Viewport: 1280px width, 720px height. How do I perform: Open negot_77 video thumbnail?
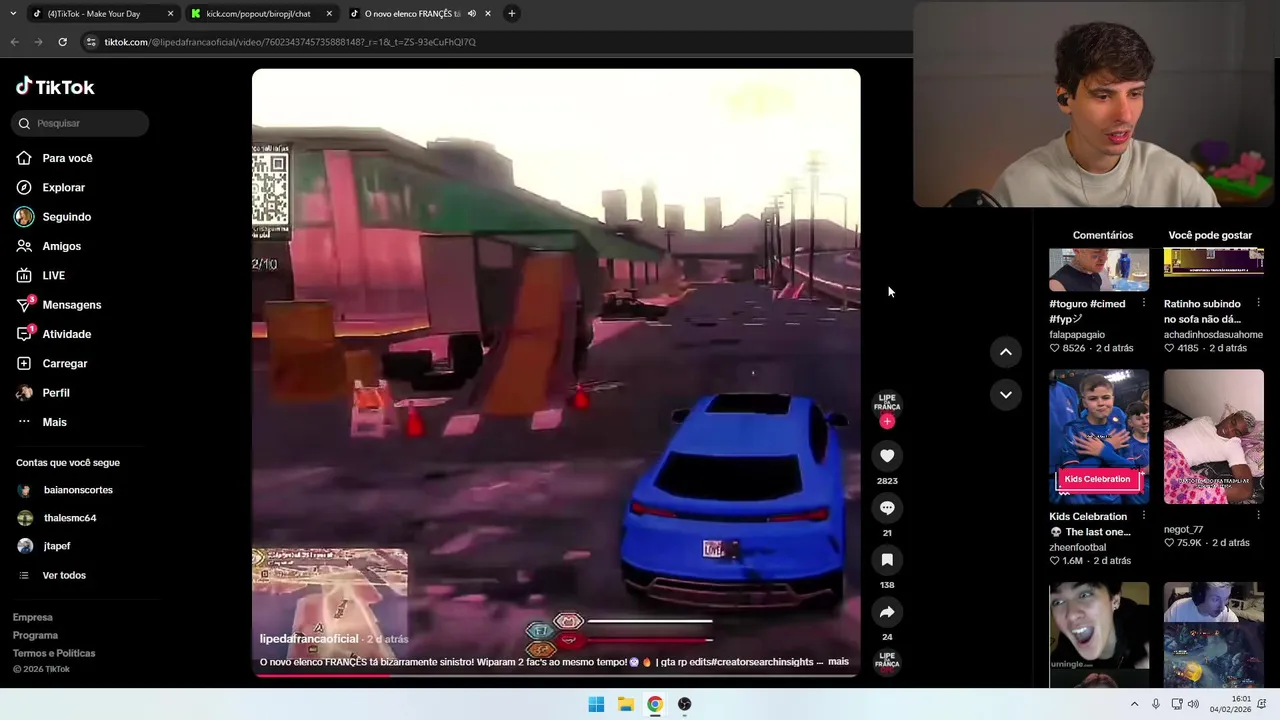point(1214,437)
